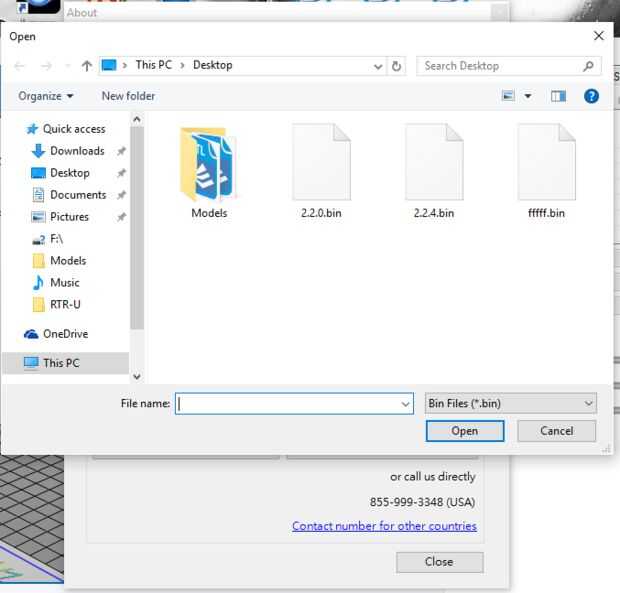
Task: Change the view layout icon
Action: [x=508, y=96]
